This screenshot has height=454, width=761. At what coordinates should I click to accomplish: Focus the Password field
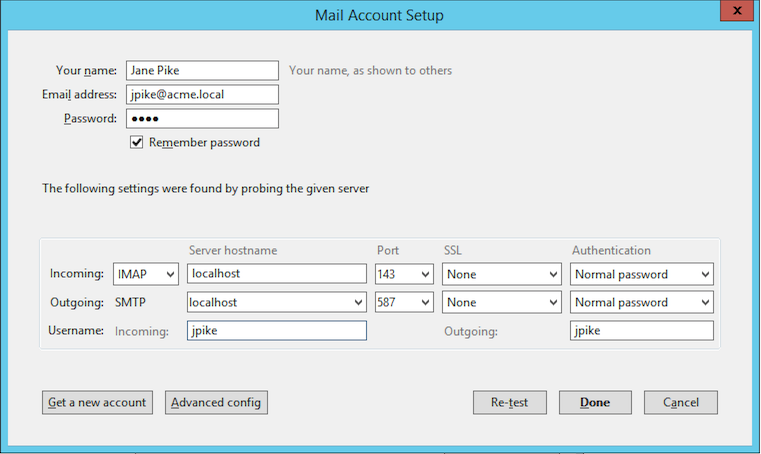(201, 119)
